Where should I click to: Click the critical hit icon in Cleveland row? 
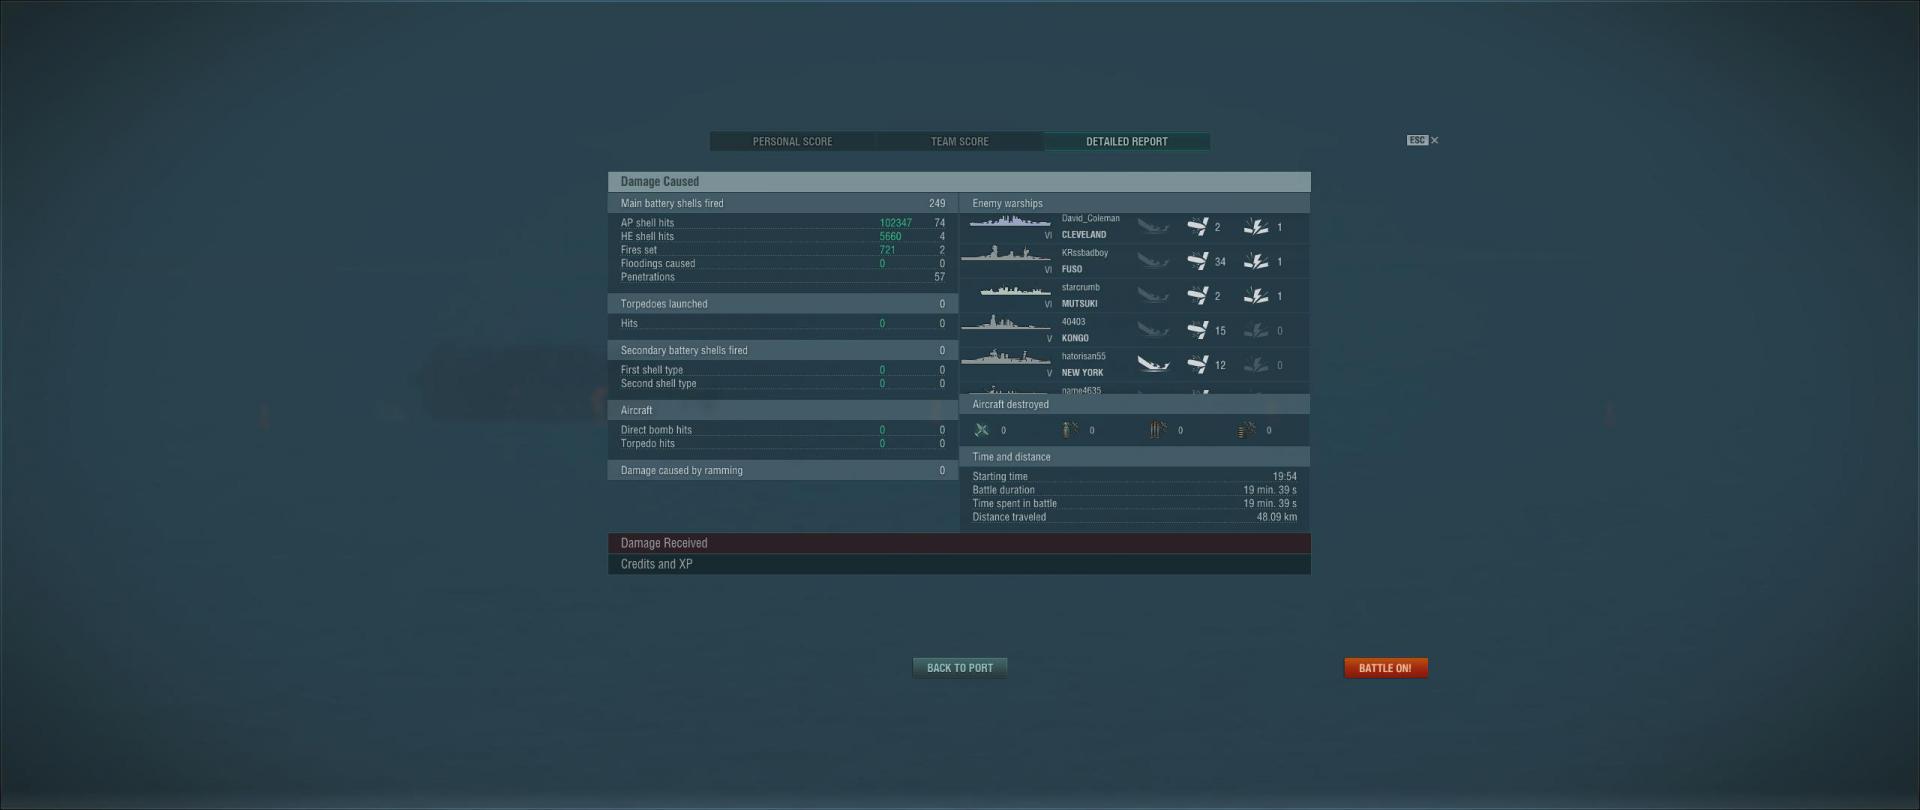coord(1256,227)
